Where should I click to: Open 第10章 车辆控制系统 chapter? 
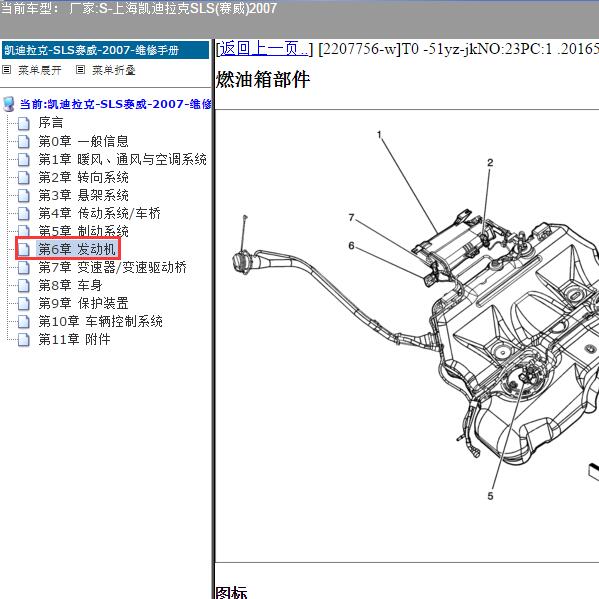click(100, 321)
